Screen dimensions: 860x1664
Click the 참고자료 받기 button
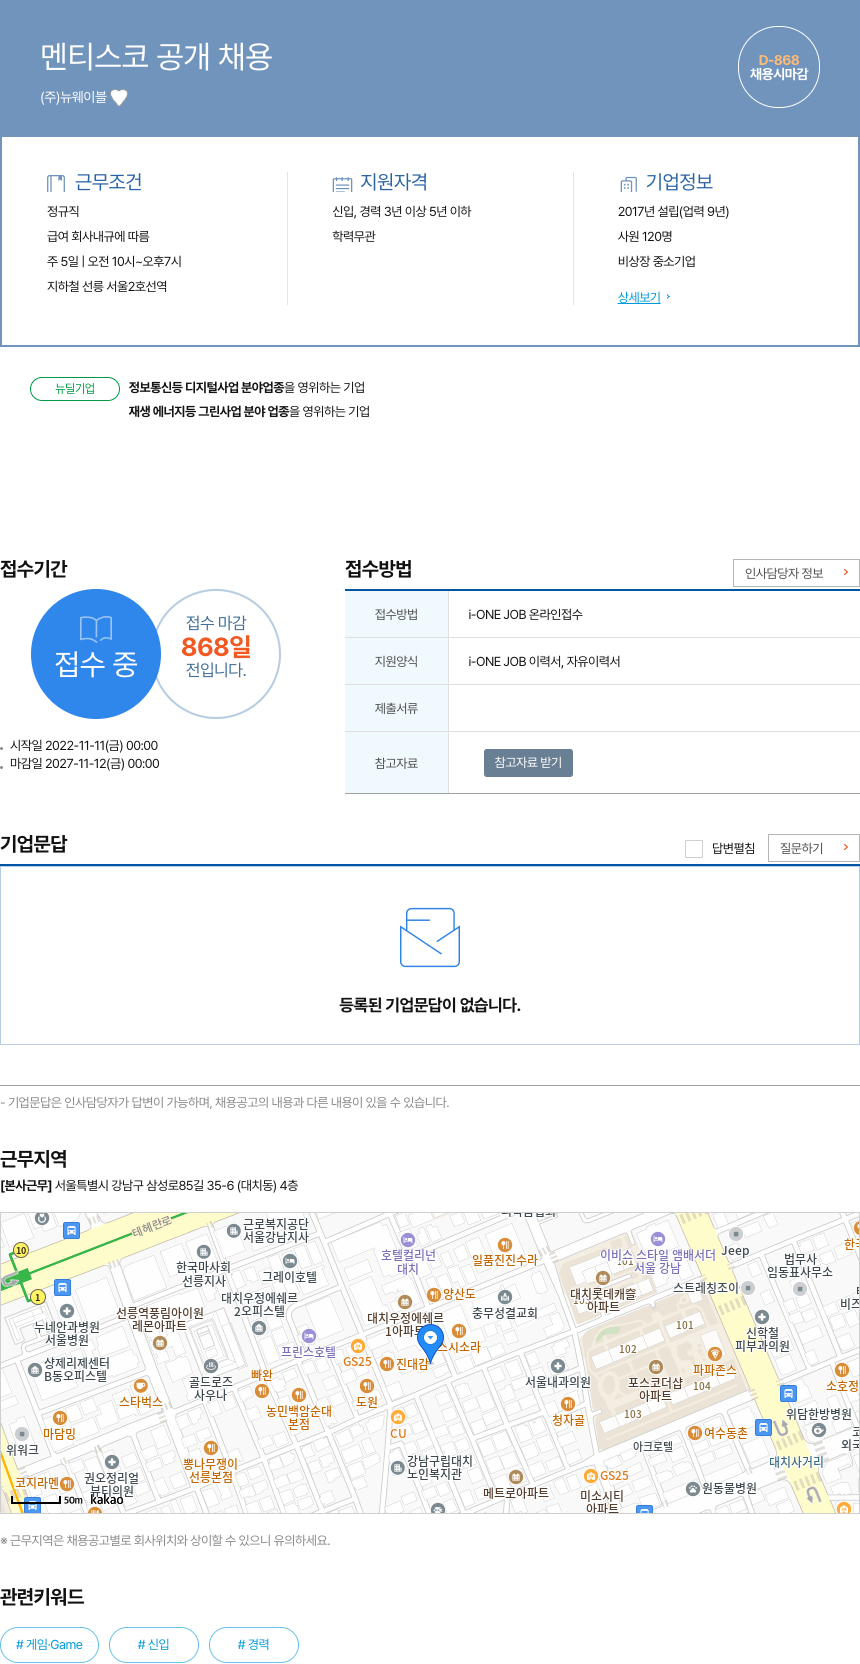tap(528, 762)
